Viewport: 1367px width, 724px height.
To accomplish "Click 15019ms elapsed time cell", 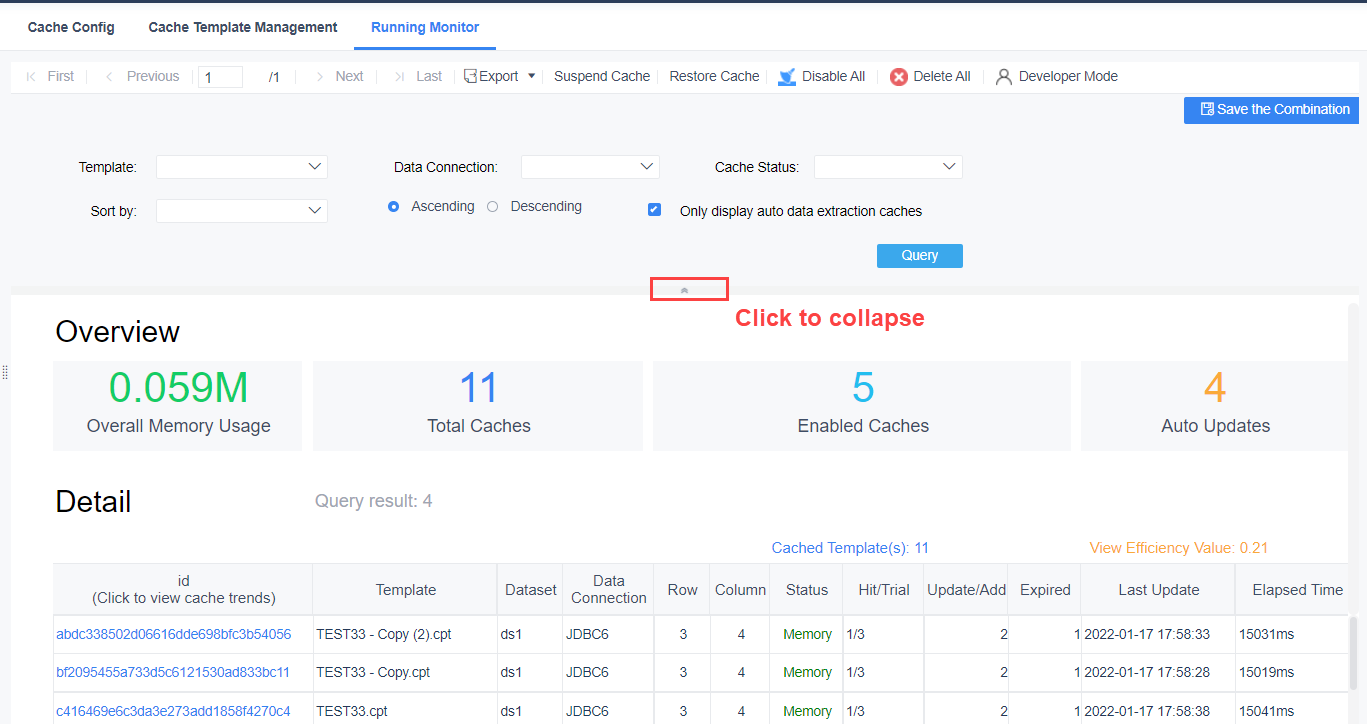I will [x=1292, y=672].
